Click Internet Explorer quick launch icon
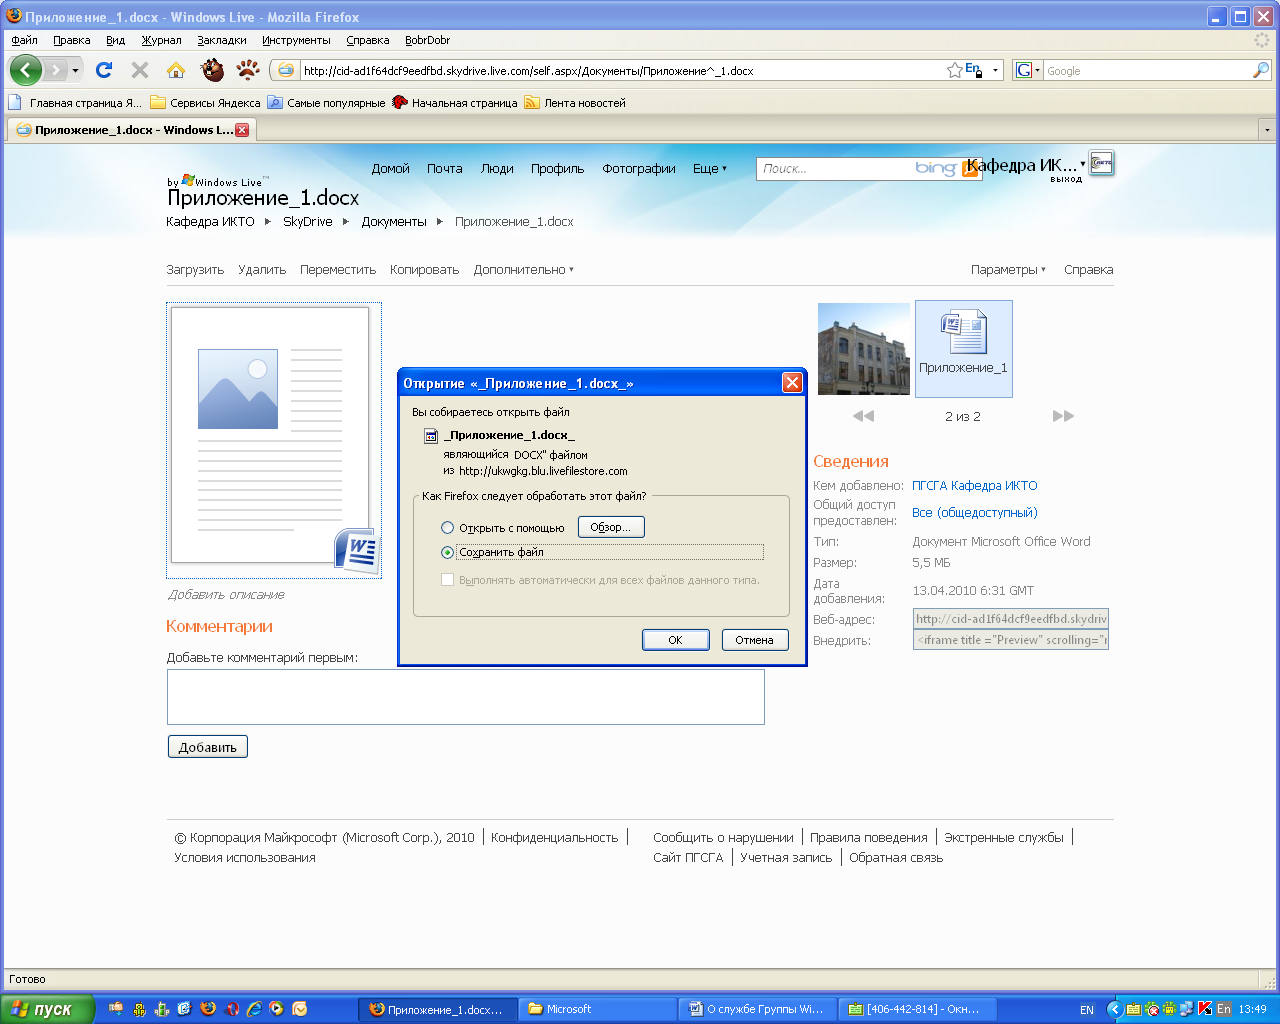 coord(254,1009)
